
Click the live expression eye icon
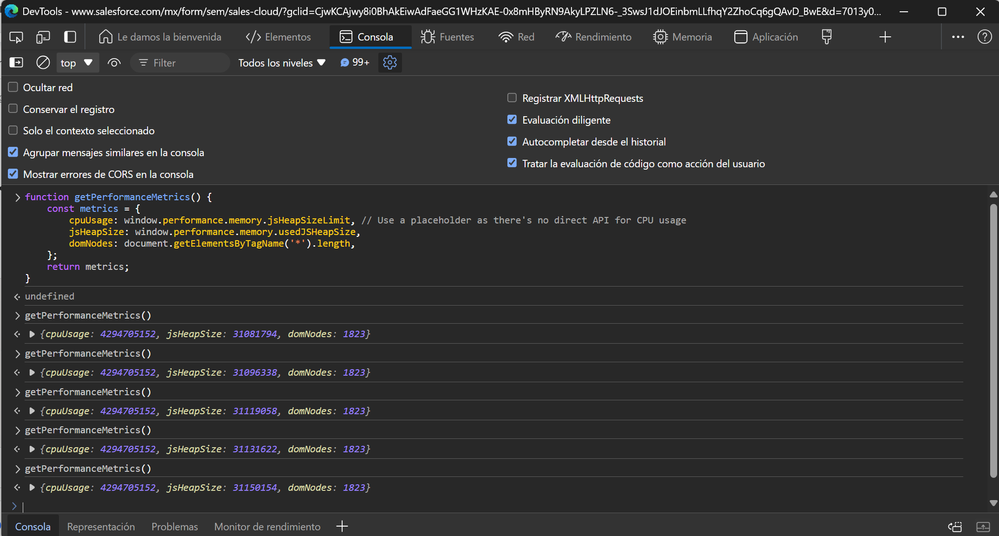[114, 63]
